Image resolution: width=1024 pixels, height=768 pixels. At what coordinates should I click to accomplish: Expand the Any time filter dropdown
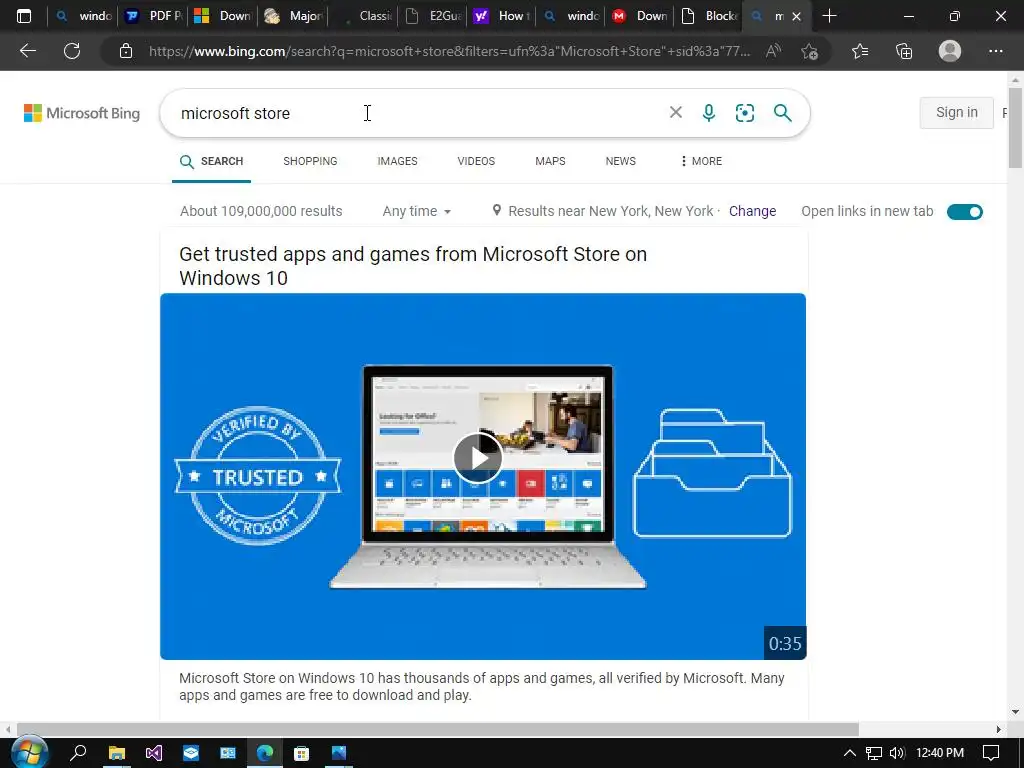[x=417, y=211]
